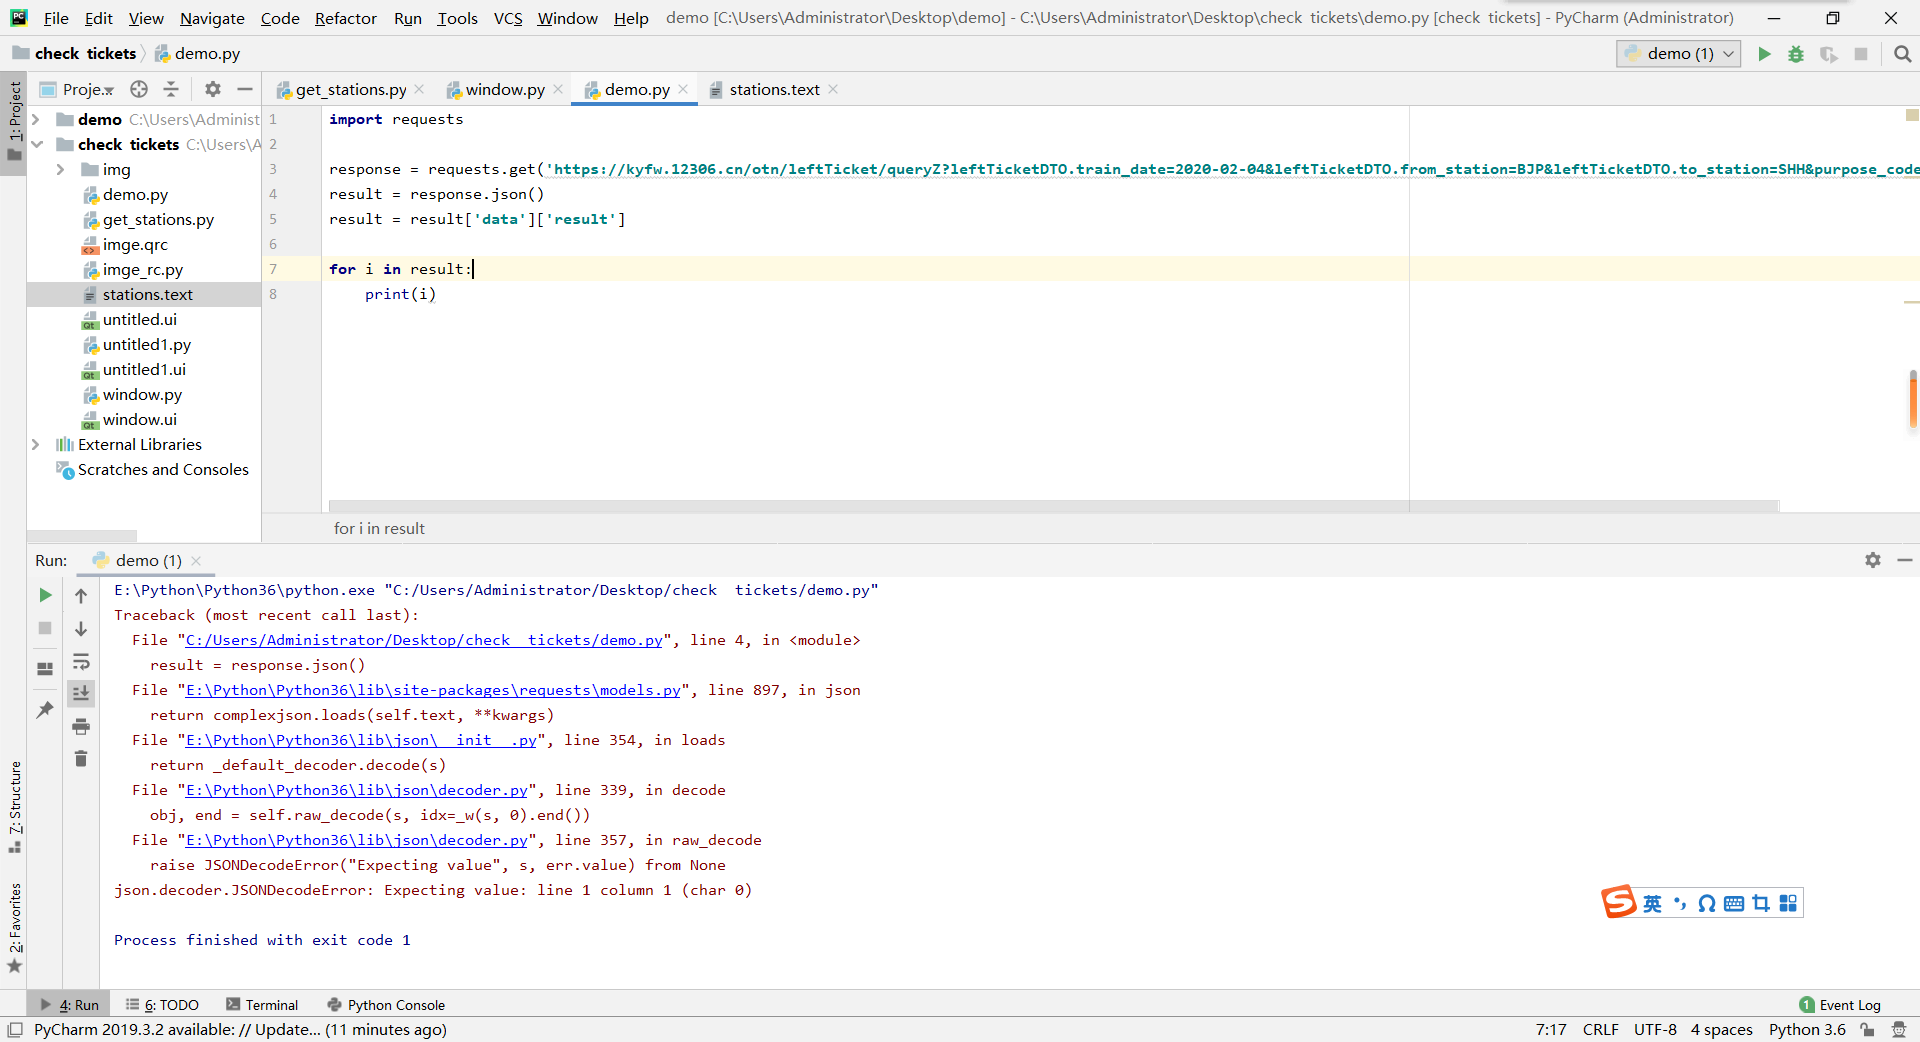Change indent setting 4 spaces
The height and width of the screenshot is (1042, 1920).
pyautogui.click(x=1721, y=1029)
